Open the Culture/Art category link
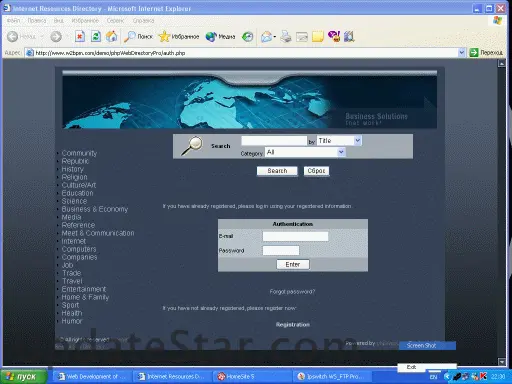This screenshot has width=512, height=384. click(79, 185)
